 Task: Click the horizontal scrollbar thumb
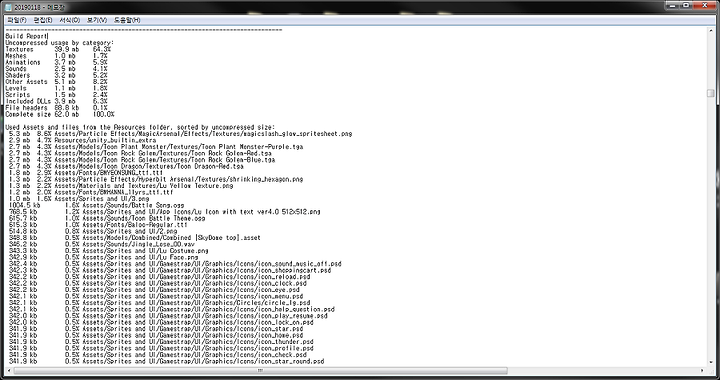pos(260,371)
